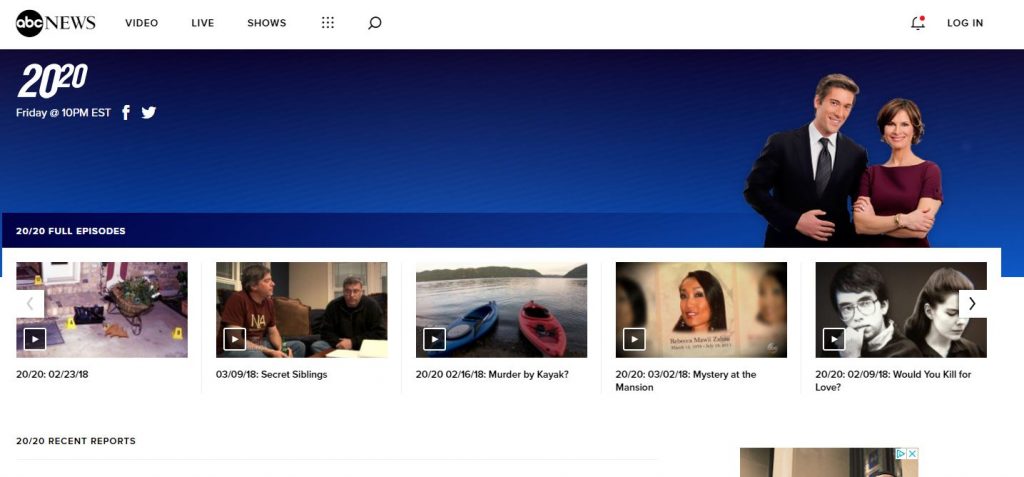Click the Friday @ 10PM EST text
The height and width of the screenshot is (477, 1024).
pos(63,112)
